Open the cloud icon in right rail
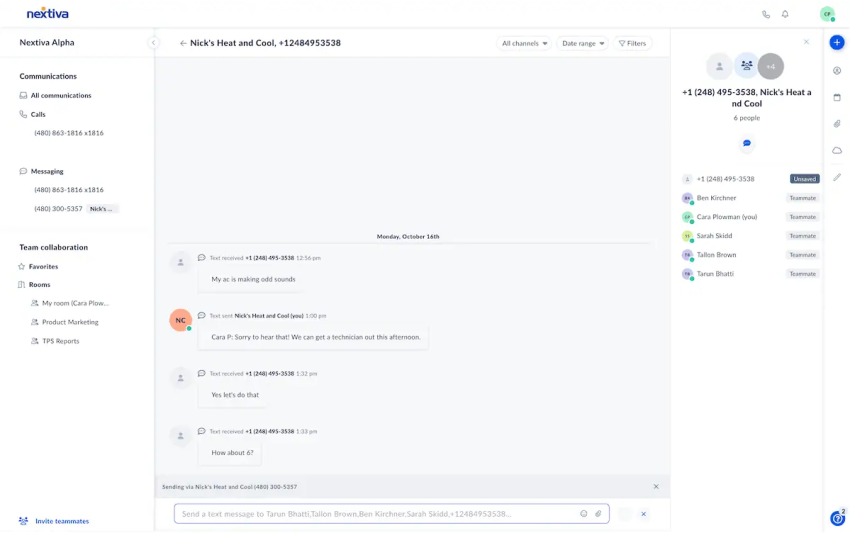 point(837,150)
